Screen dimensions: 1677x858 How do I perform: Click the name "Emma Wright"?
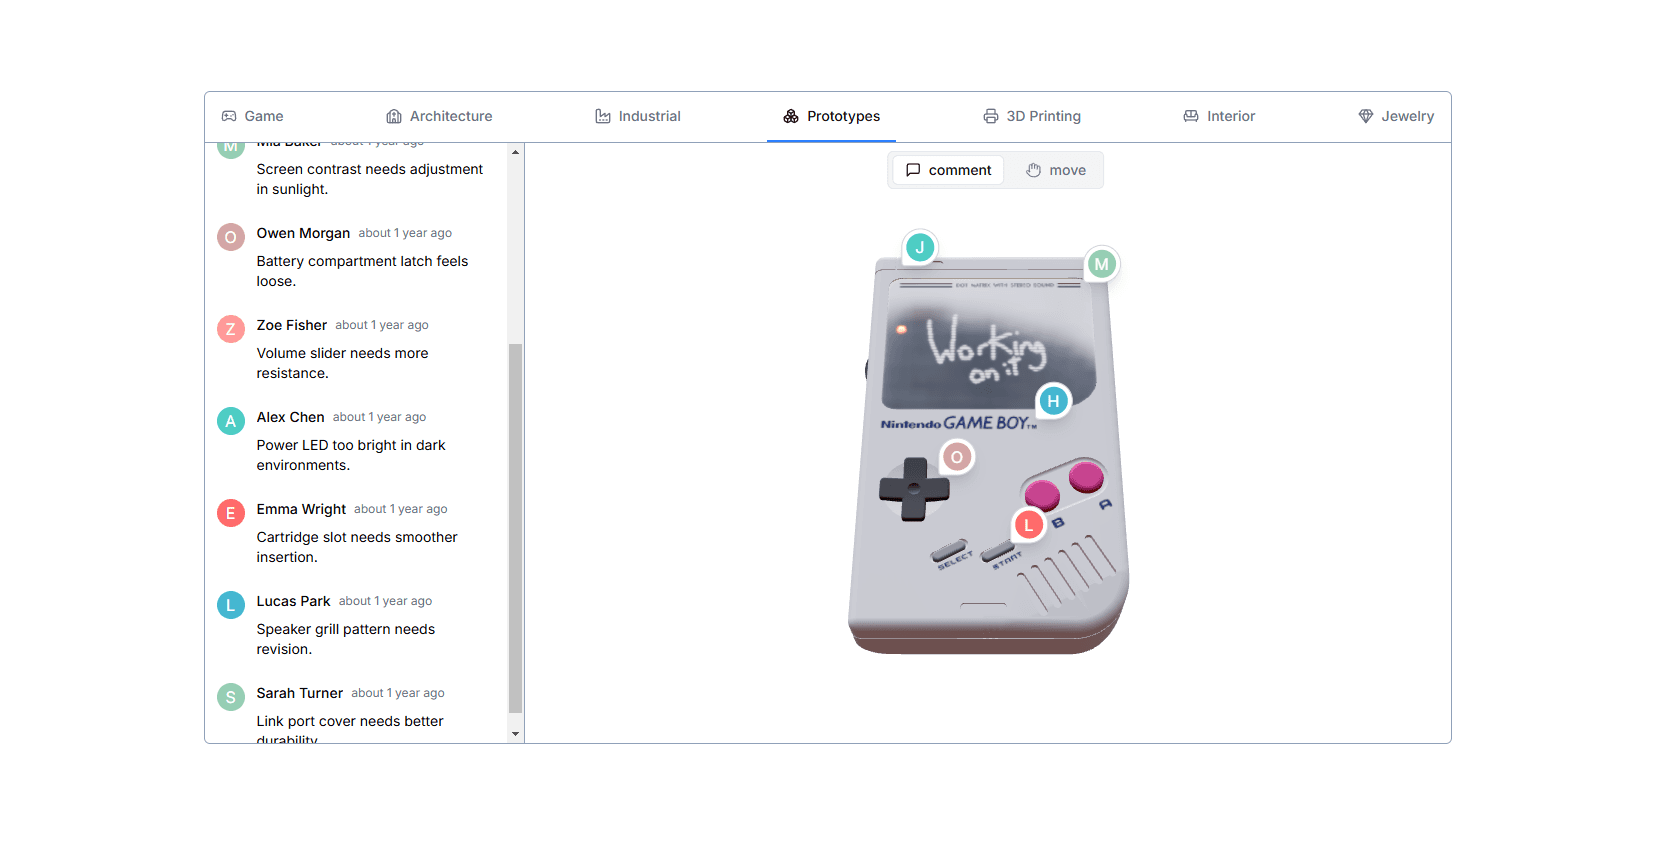tap(301, 509)
